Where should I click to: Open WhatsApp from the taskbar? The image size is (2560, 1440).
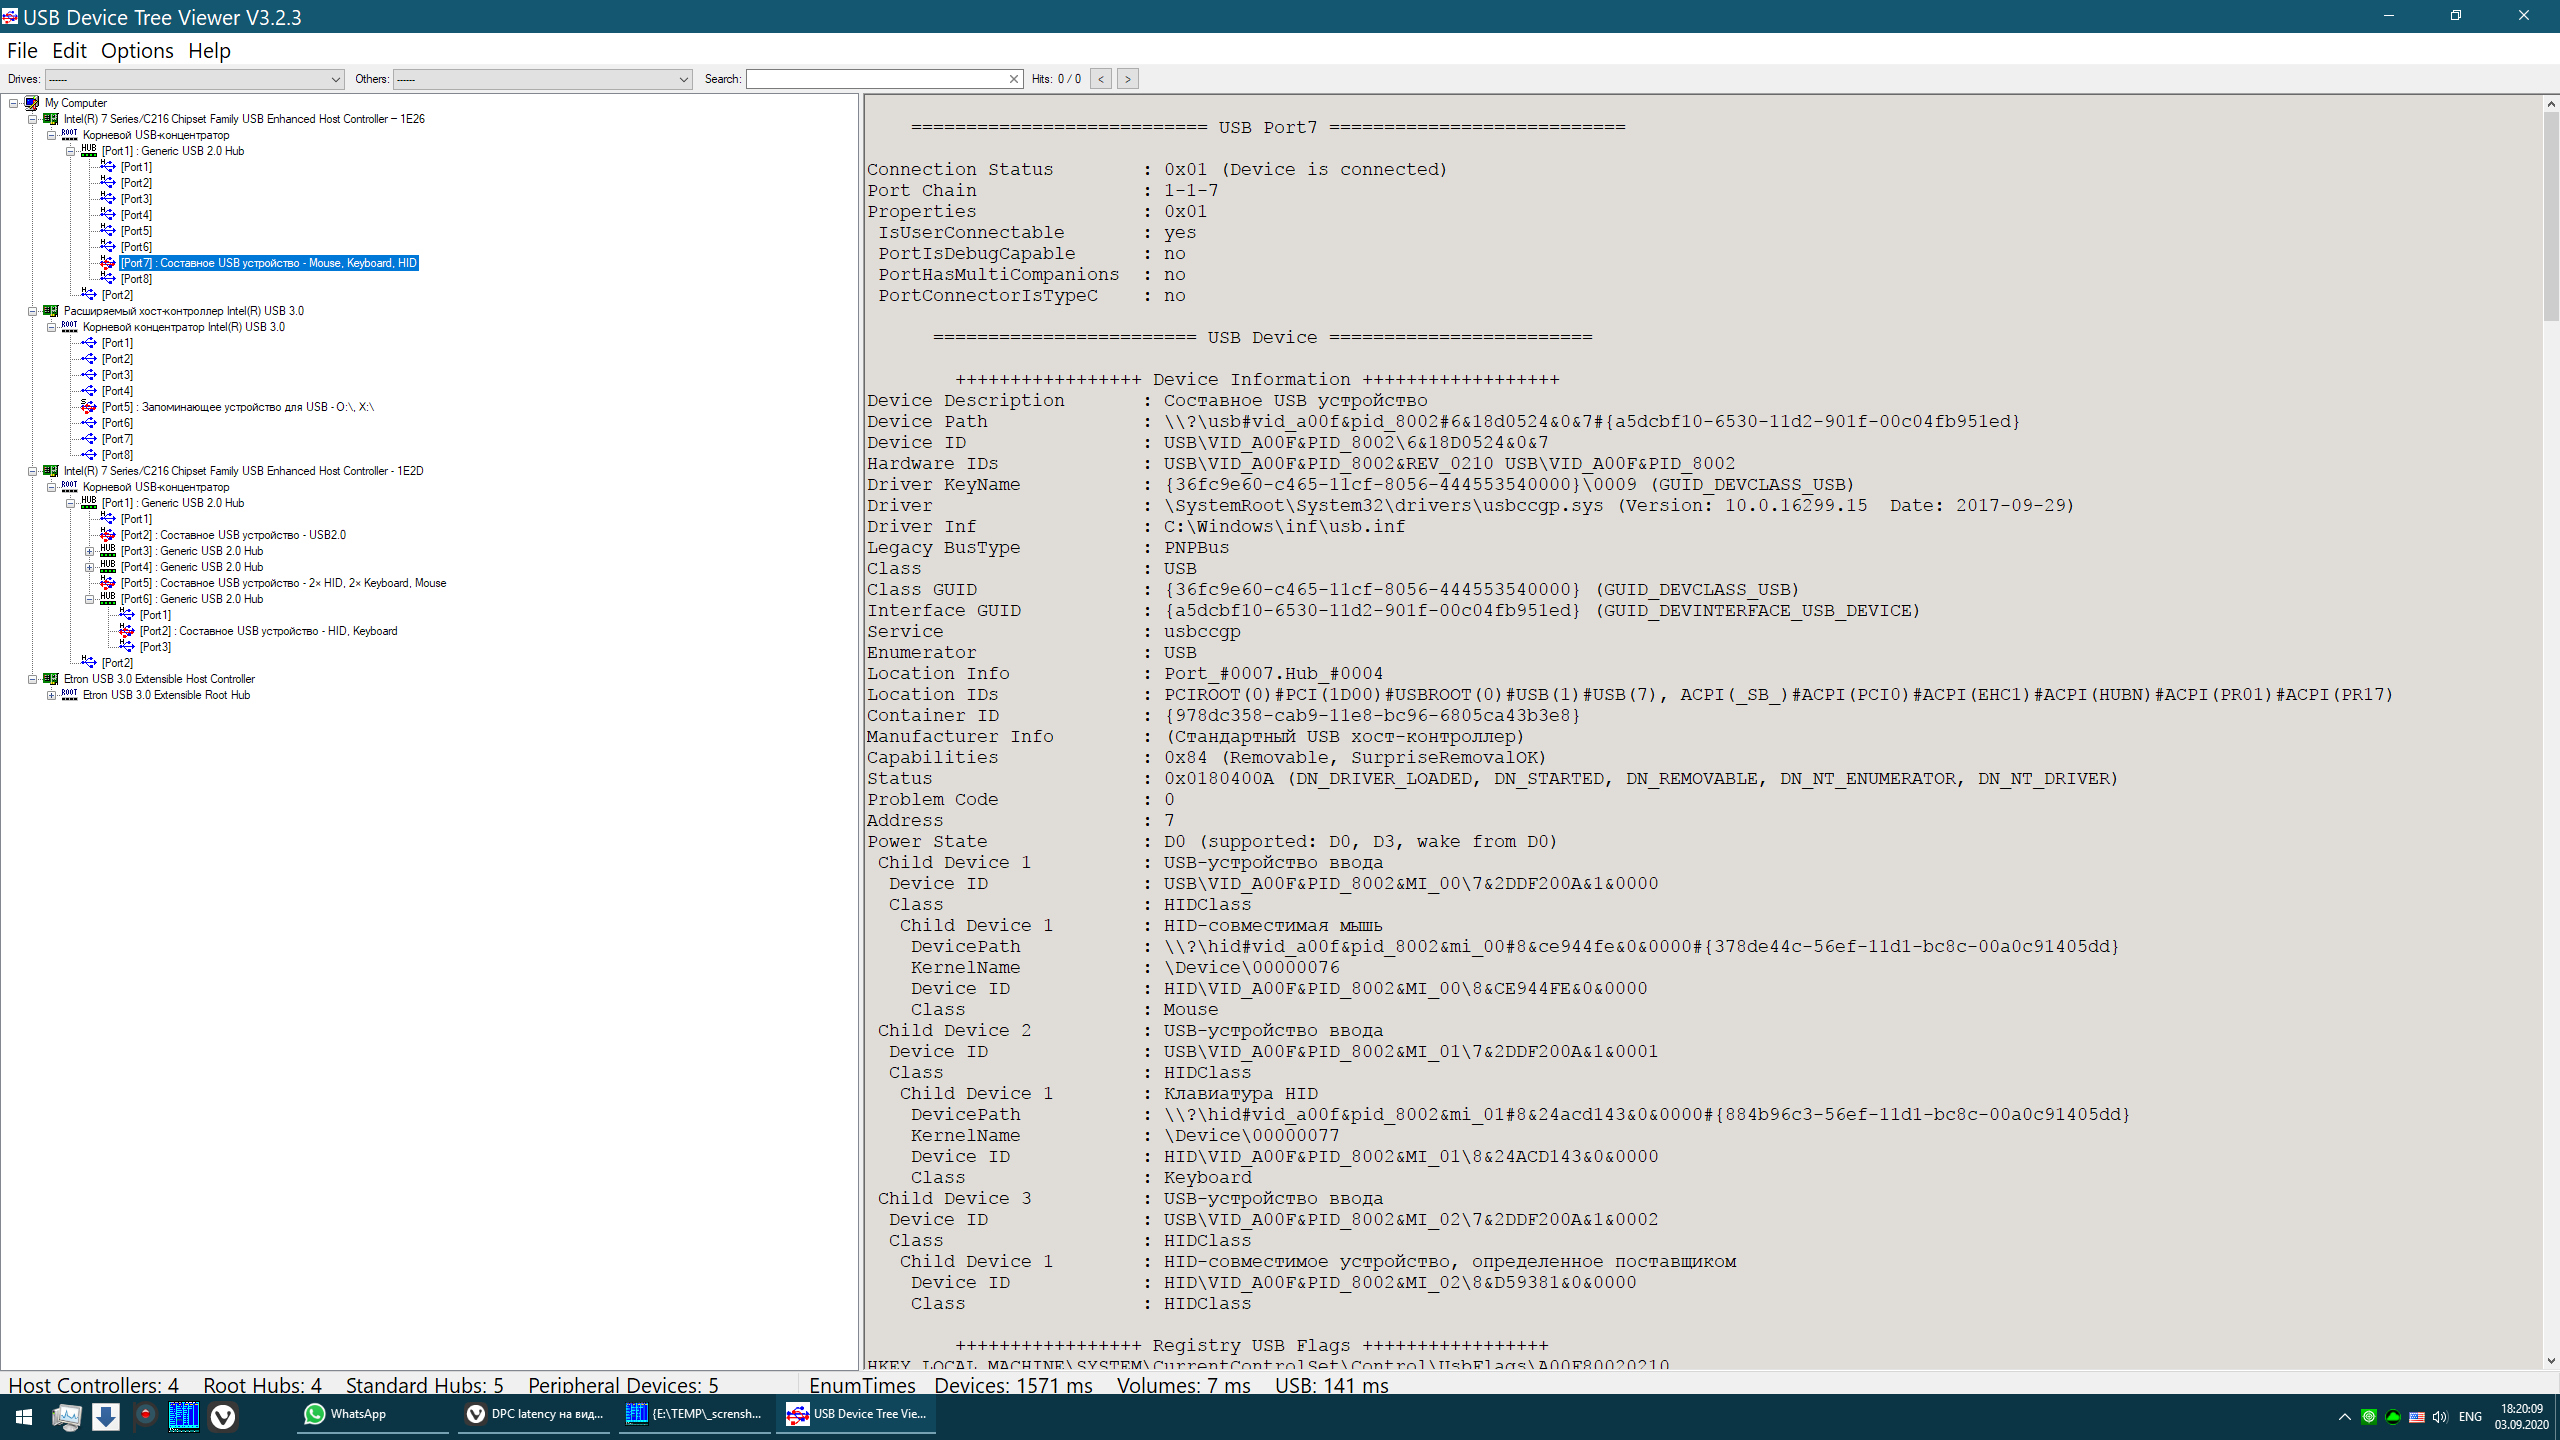point(346,1414)
